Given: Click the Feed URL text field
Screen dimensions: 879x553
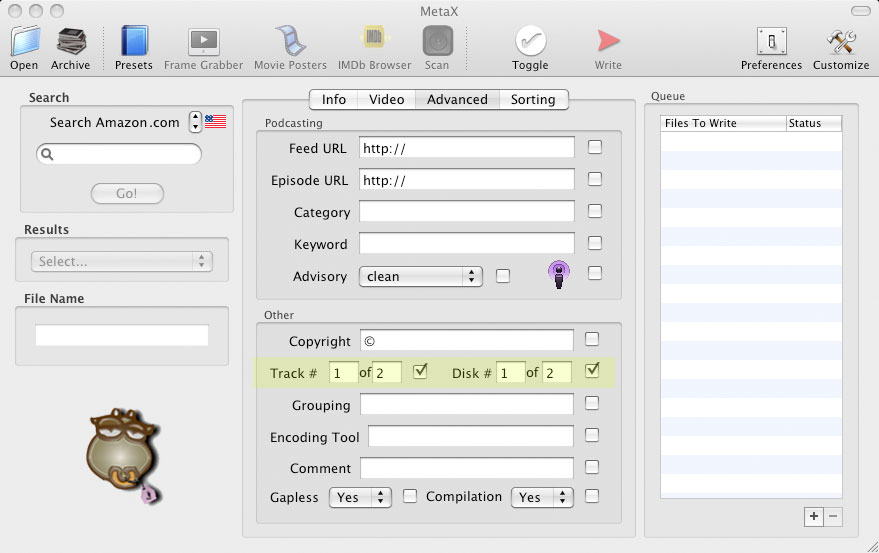Looking at the screenshot, I should coord(466,148).
